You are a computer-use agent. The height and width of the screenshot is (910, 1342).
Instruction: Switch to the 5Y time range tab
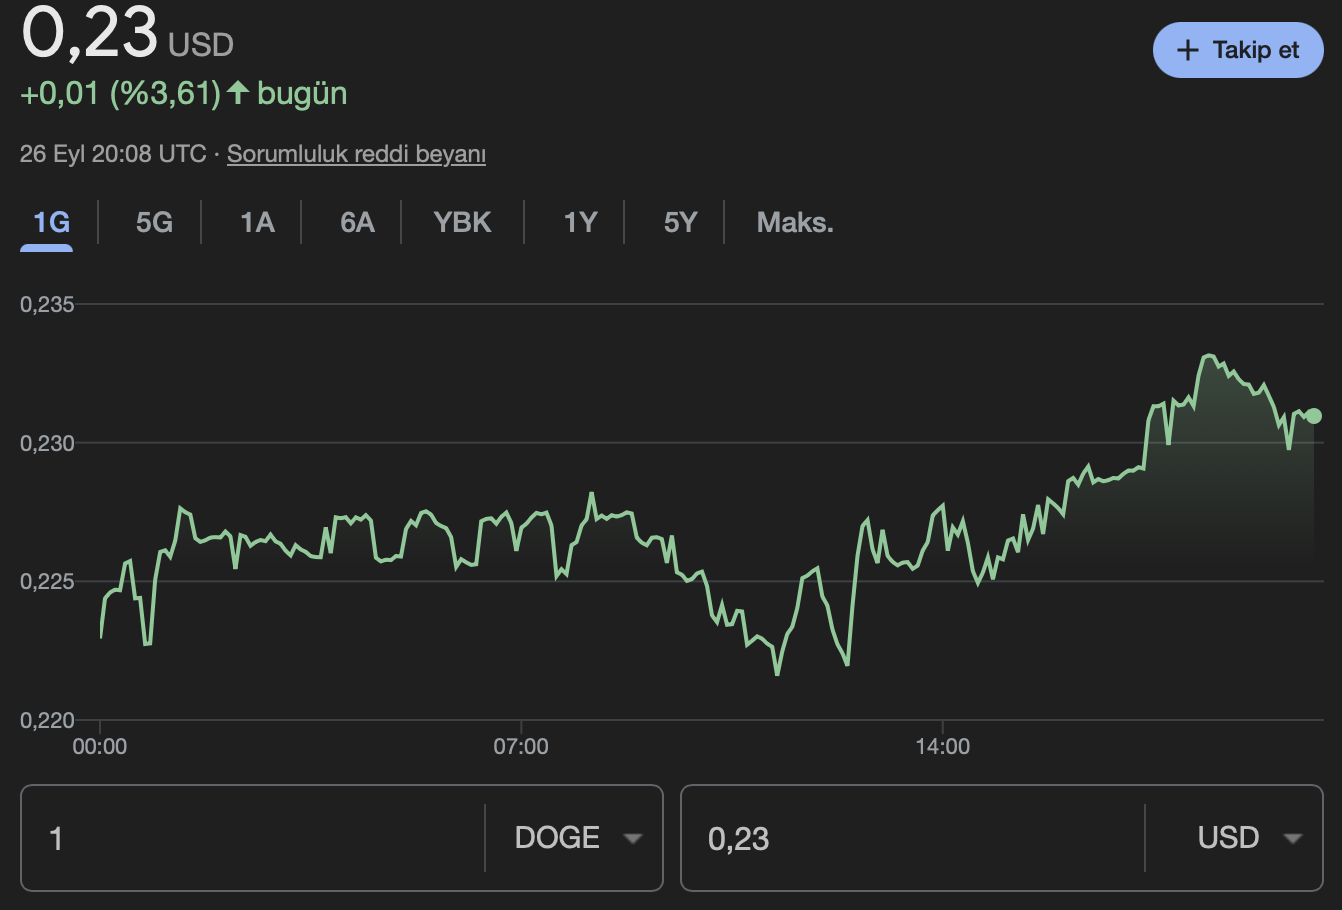680,222
